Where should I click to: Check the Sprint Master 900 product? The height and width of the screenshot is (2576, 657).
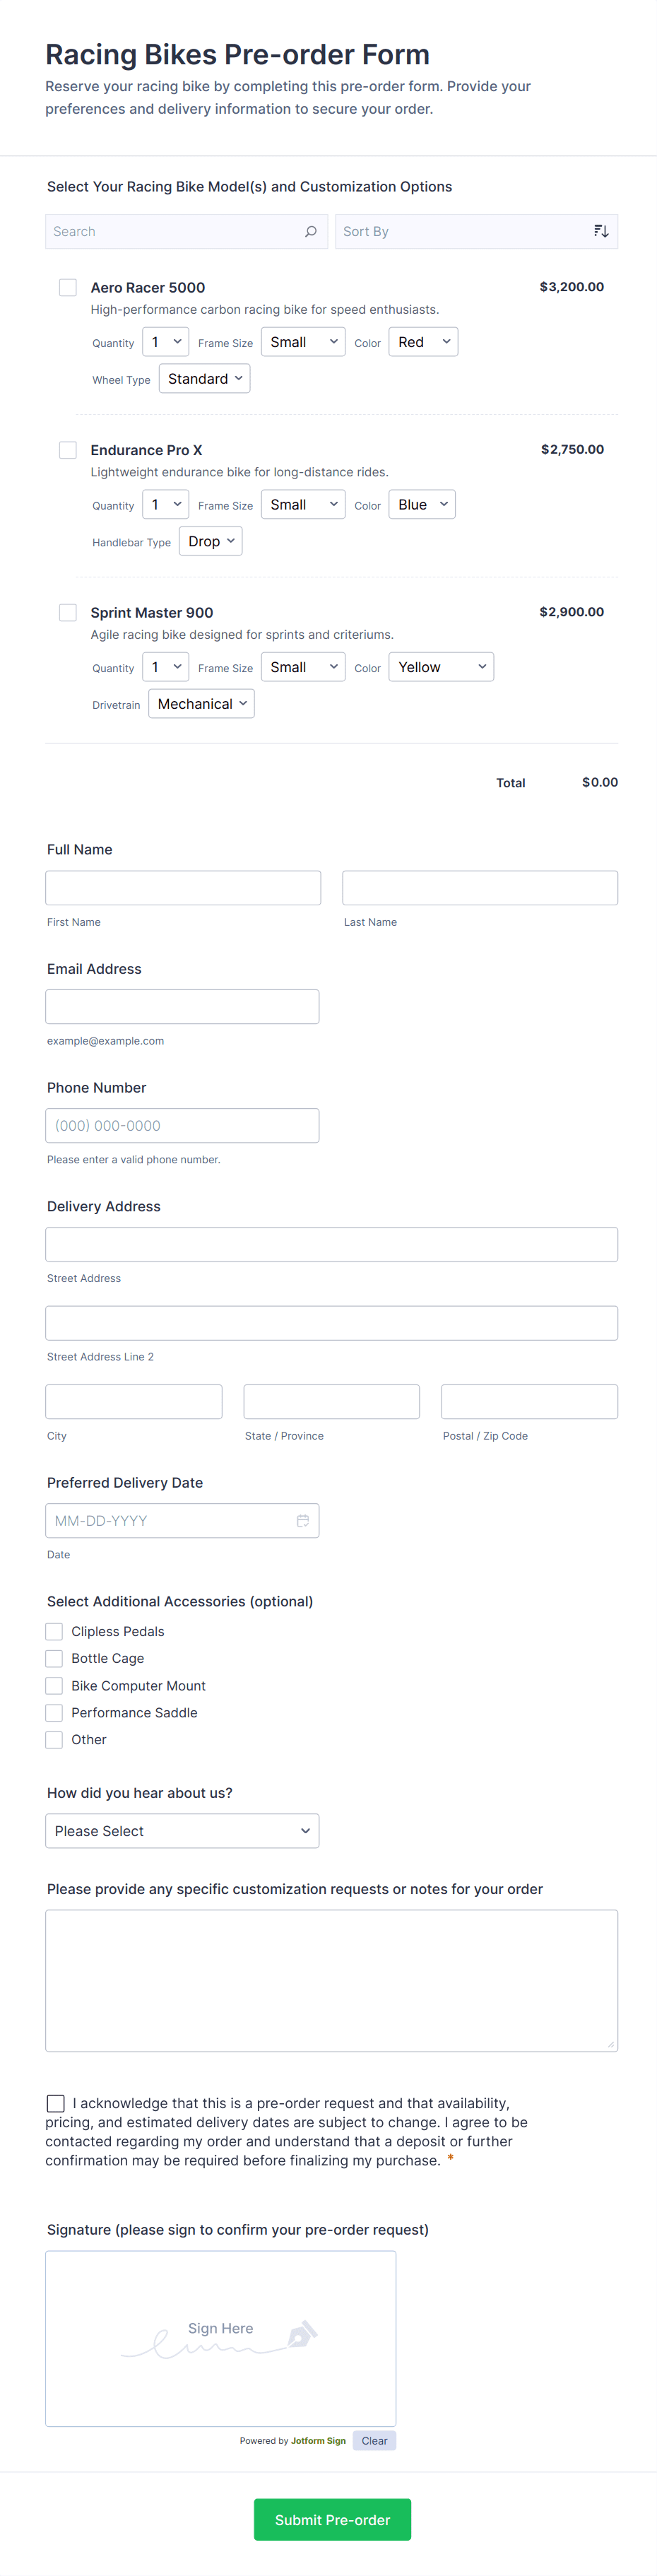pyautogui.click(x=68, y=612)
